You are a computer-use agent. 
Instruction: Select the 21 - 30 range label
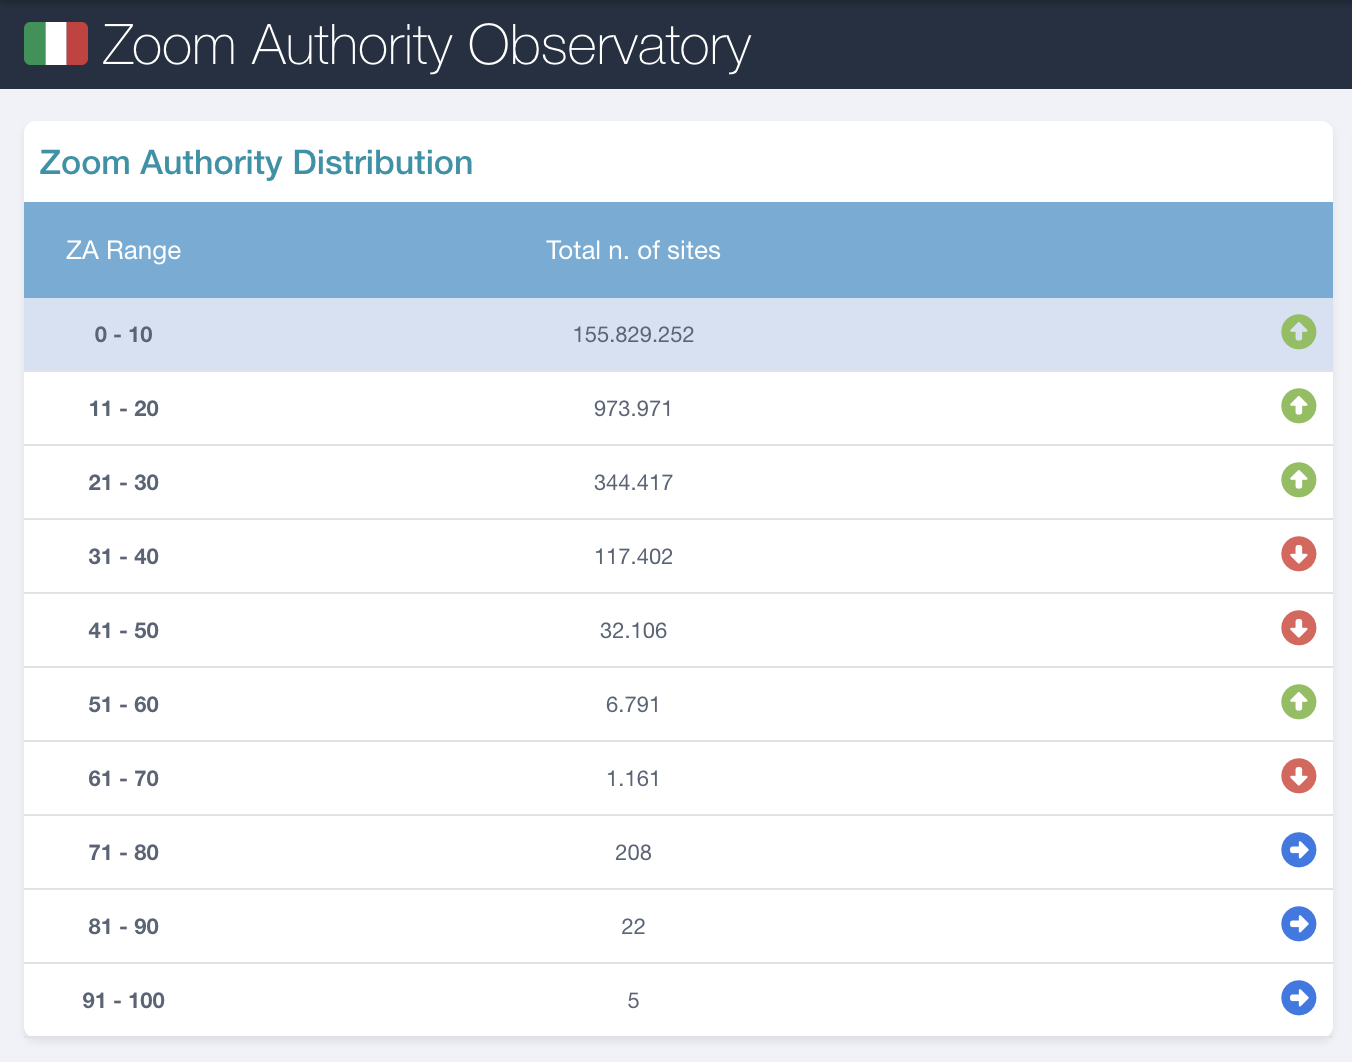coord(124,483)
